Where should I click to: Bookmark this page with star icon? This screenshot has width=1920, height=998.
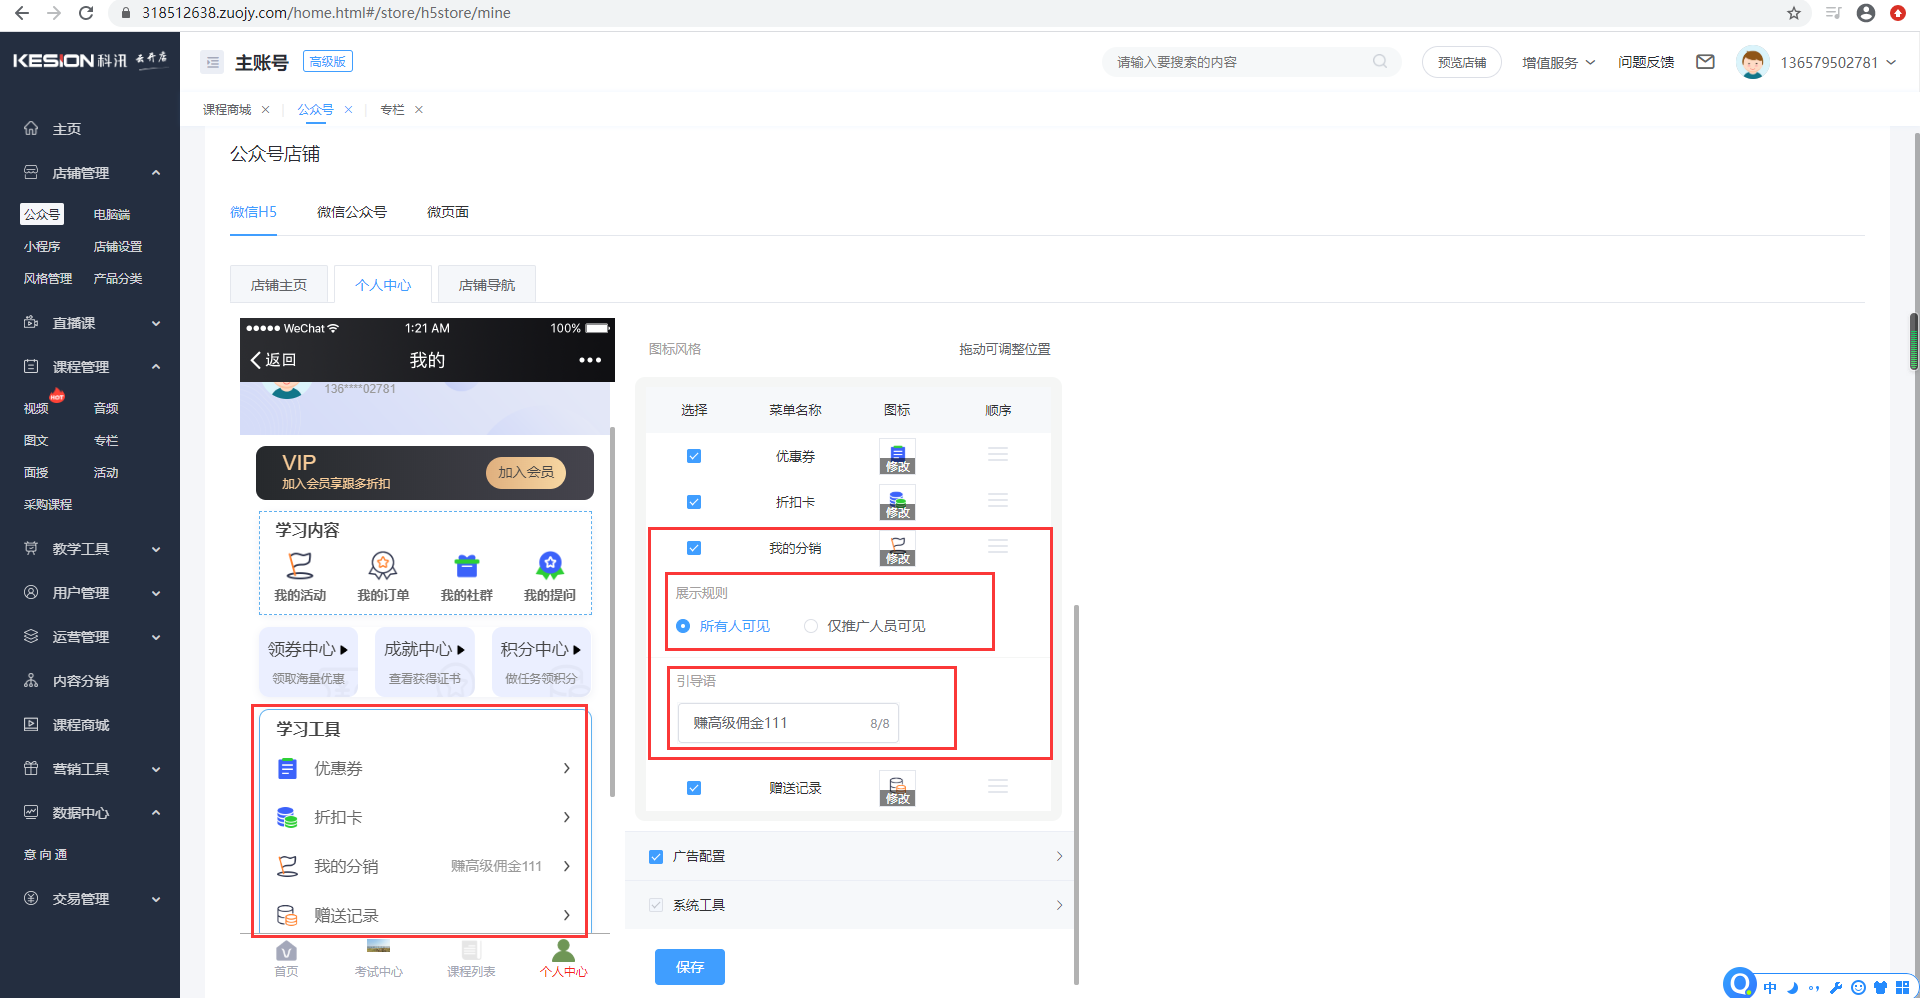(x=1794, y=13)
